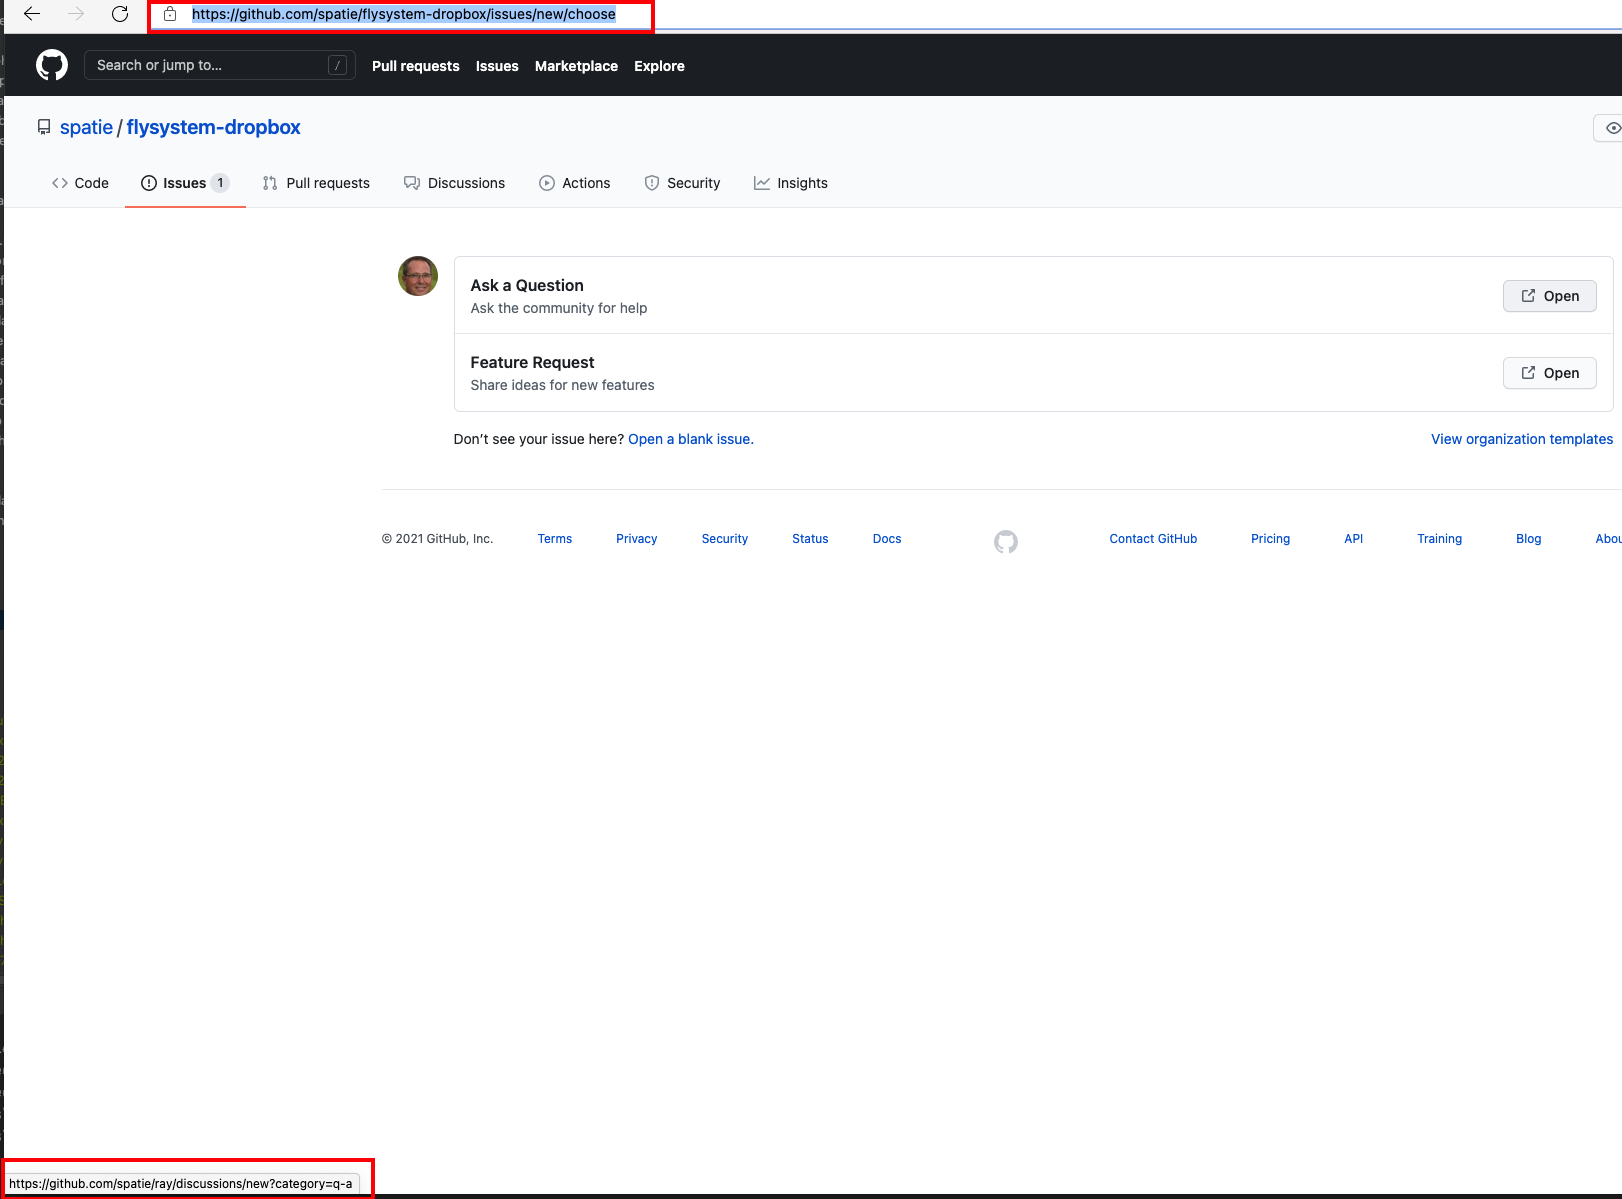Open GitHub home via the Octocat logo

coord(52,65)
